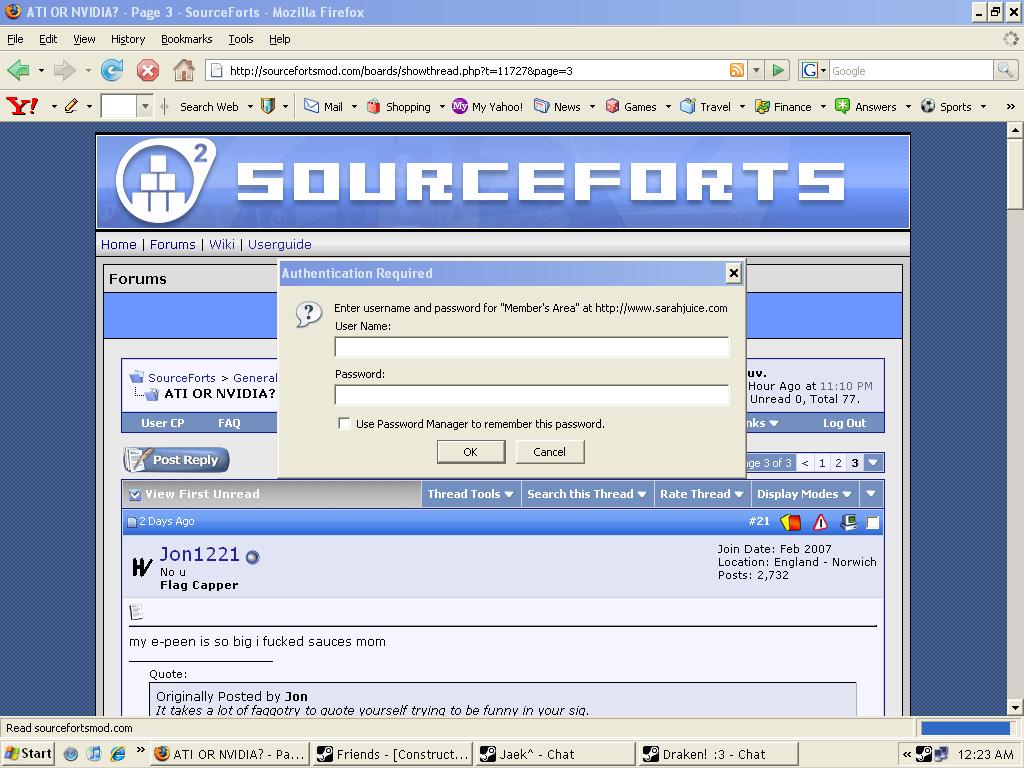The image size is (1024, 768).
Task: Click the search magnifier icon
Action: click(x=1005, y=70)
